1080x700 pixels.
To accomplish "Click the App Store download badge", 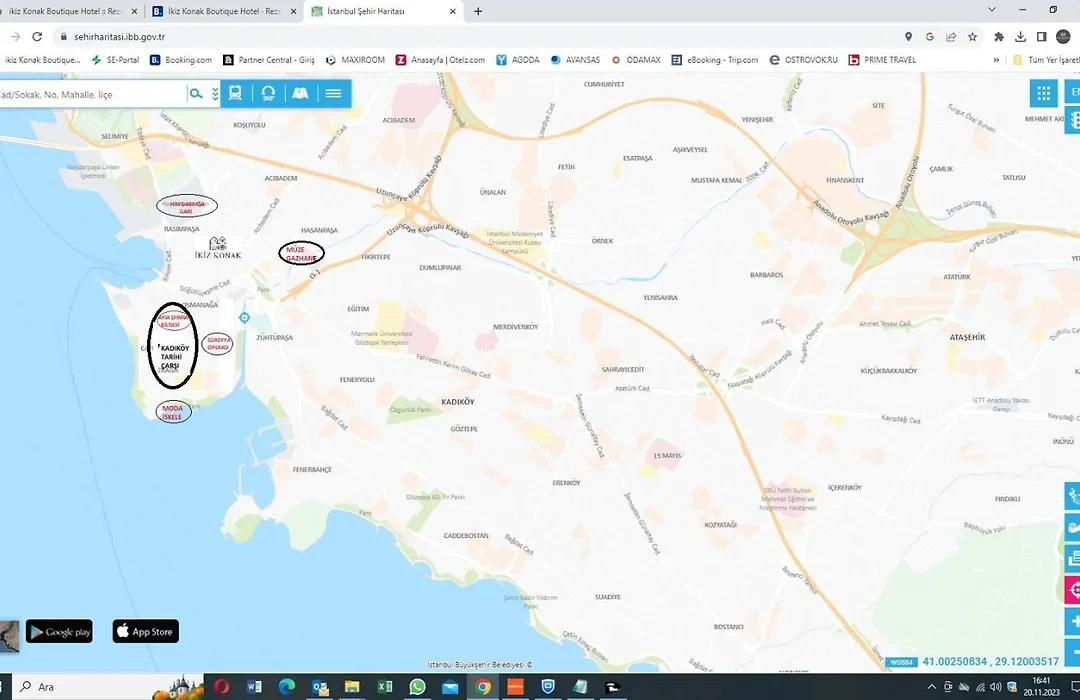I will (145, 632).
